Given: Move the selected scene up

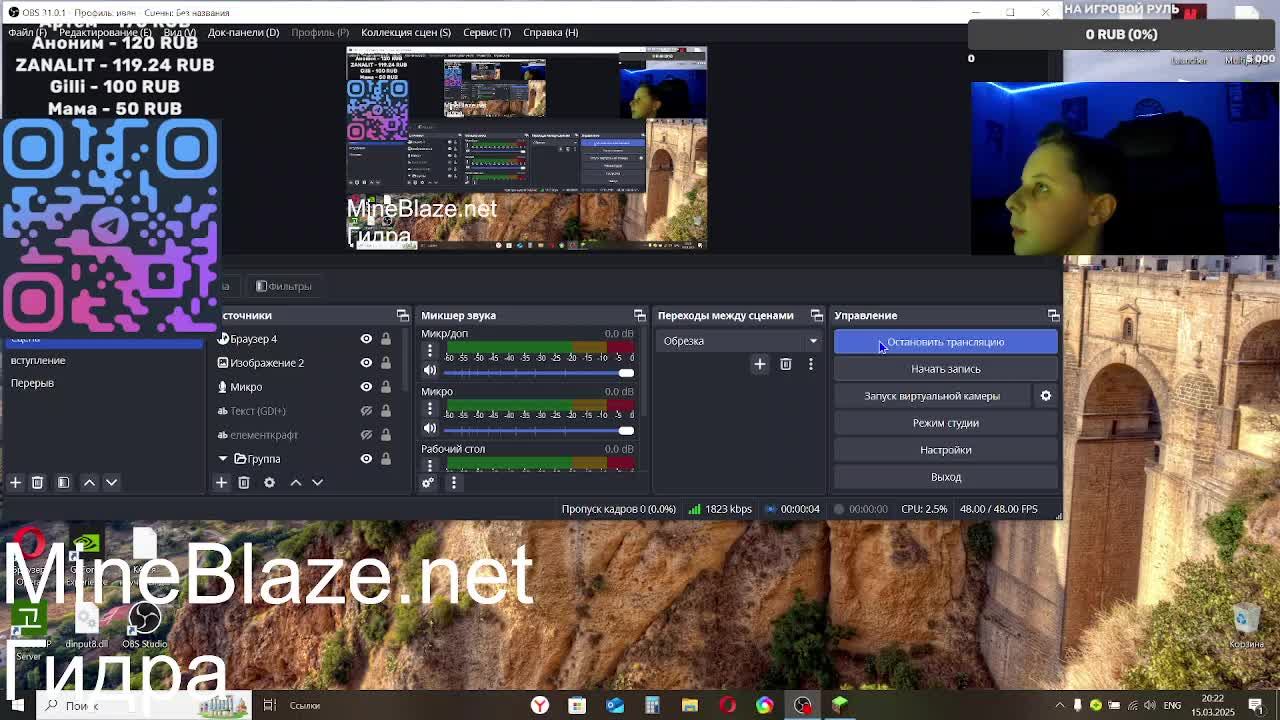Looking at the screenshot, I should point(89,482).
